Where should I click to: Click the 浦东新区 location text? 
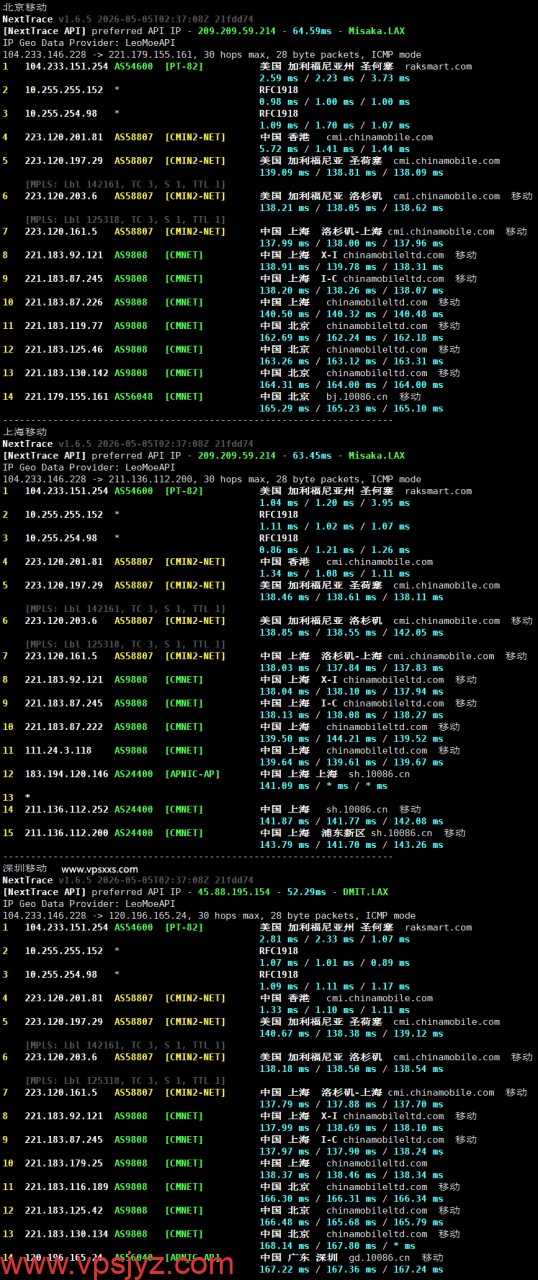[343, 832]
